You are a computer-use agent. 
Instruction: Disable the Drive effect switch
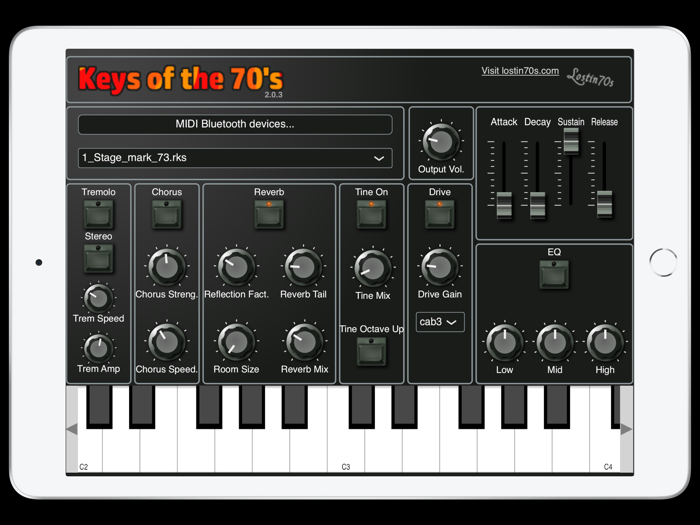coord(440,214)
